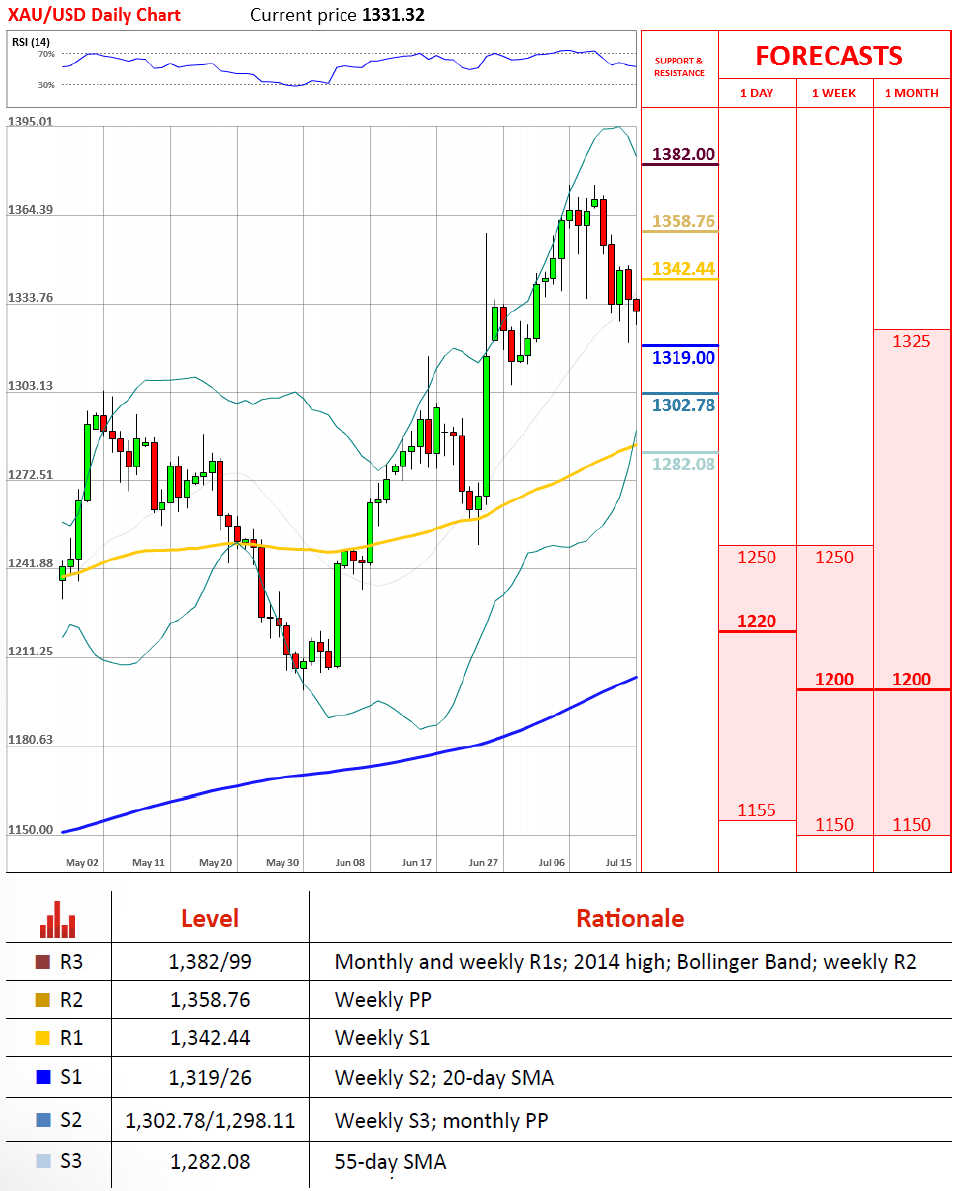Click the 1180.63 price axis label
The height and width of the screenshot is (1191, 964).
30,740
